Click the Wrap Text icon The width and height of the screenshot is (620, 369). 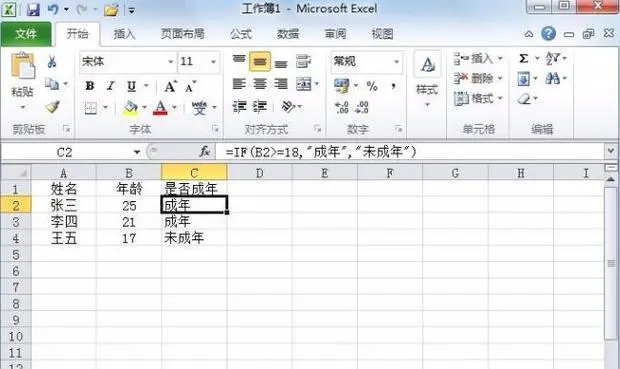pyautogui.click(x=303, y=61)
